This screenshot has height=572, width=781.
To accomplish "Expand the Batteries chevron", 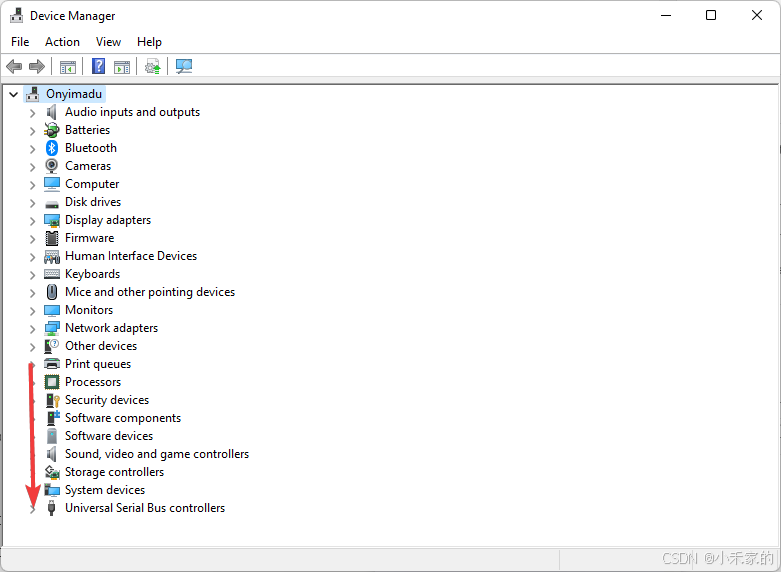I will point(32,131).
